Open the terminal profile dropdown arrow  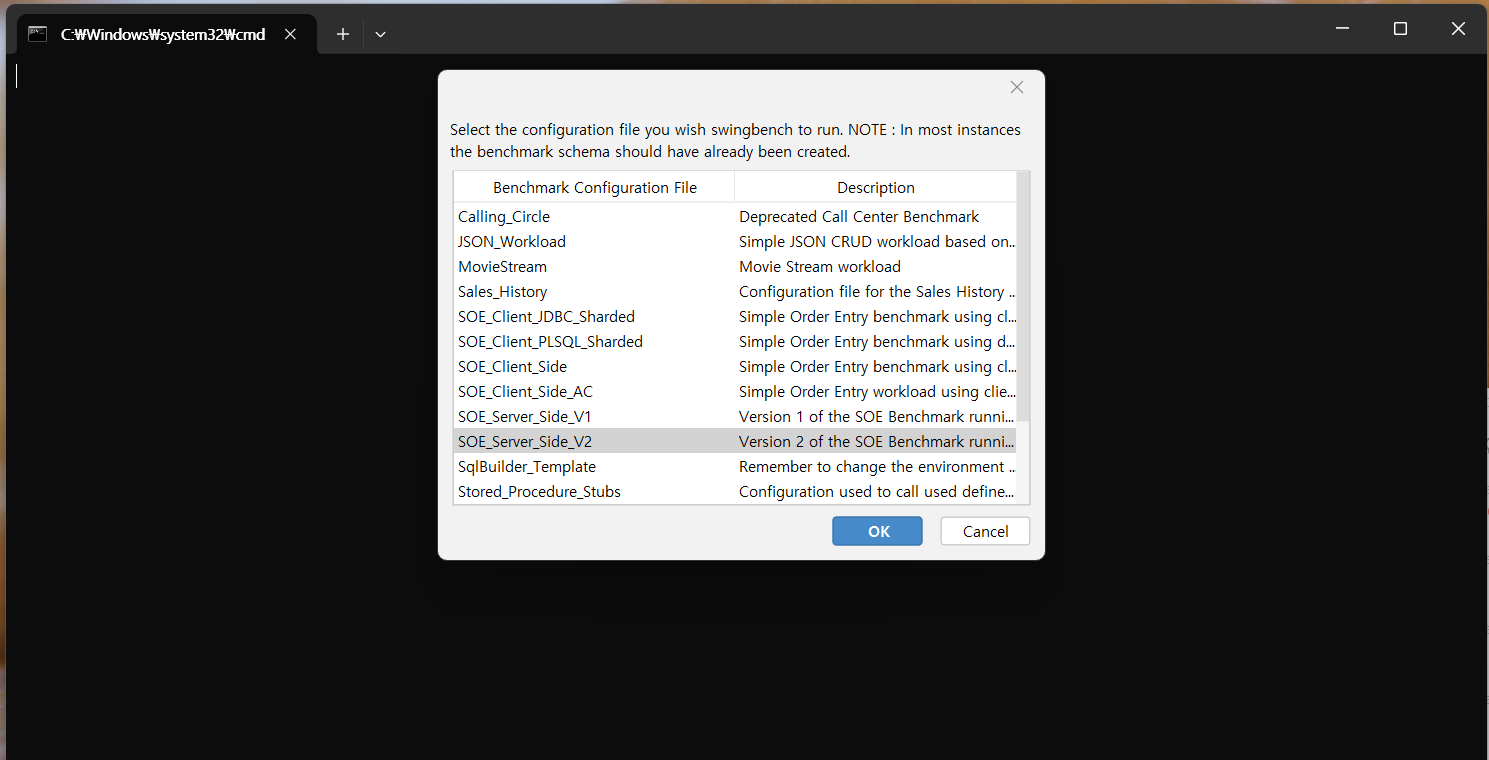380,34
